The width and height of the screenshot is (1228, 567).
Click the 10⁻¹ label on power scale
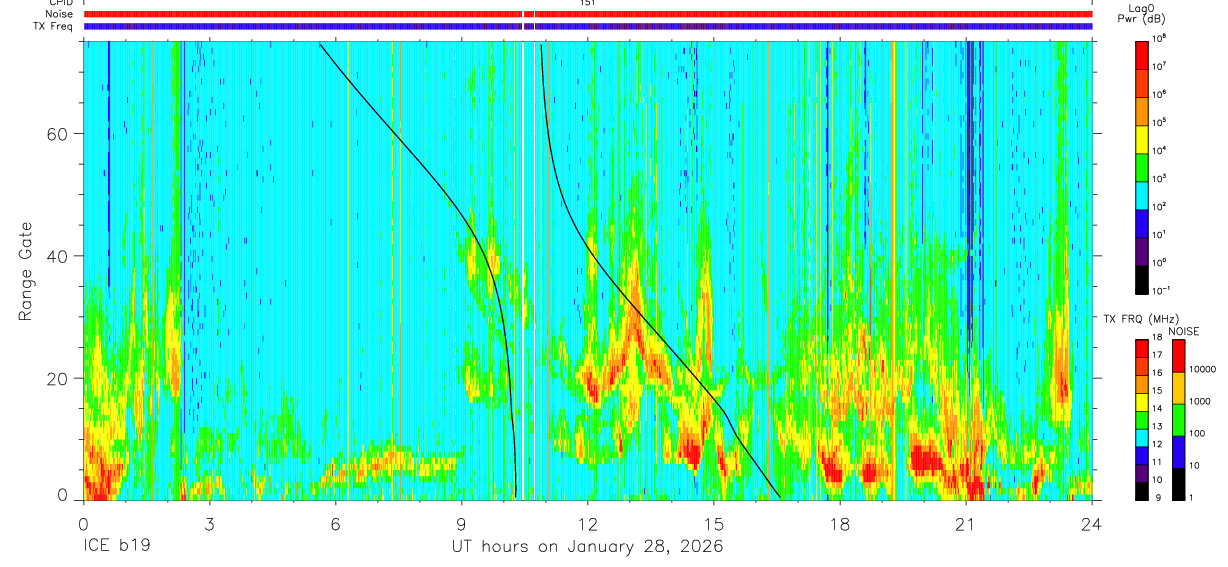(1163, 290)
